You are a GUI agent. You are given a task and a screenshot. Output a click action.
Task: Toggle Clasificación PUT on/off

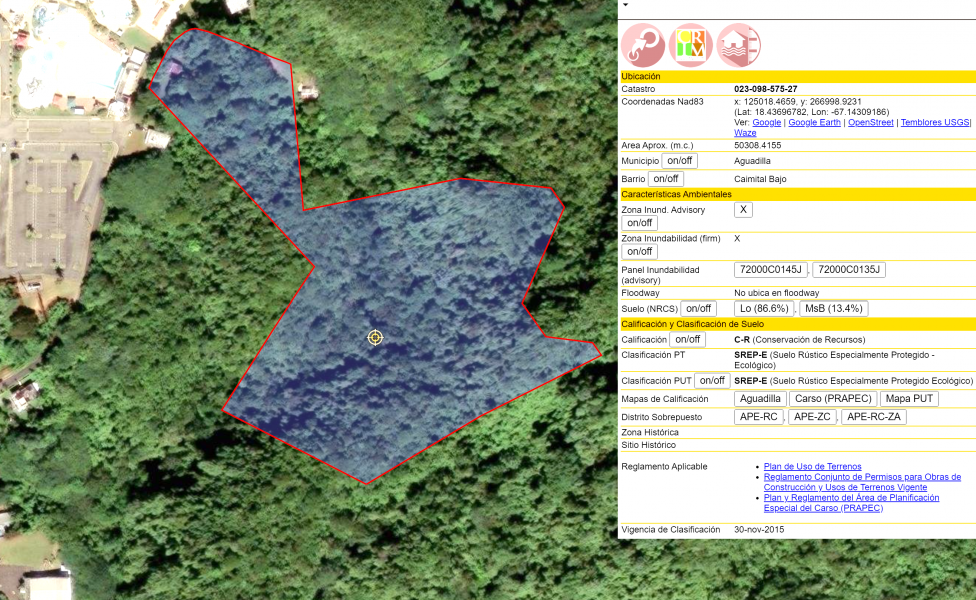[x=711, y=380]
